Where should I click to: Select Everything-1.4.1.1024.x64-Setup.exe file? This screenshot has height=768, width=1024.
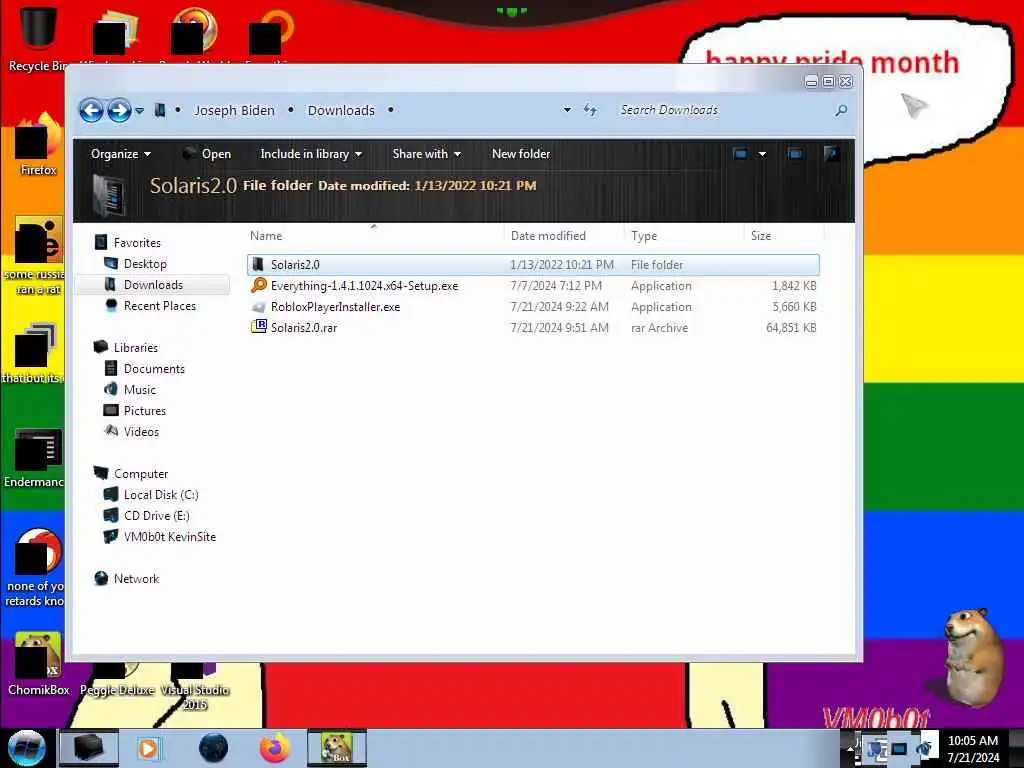pyautogui.click(x=533, y=286)
